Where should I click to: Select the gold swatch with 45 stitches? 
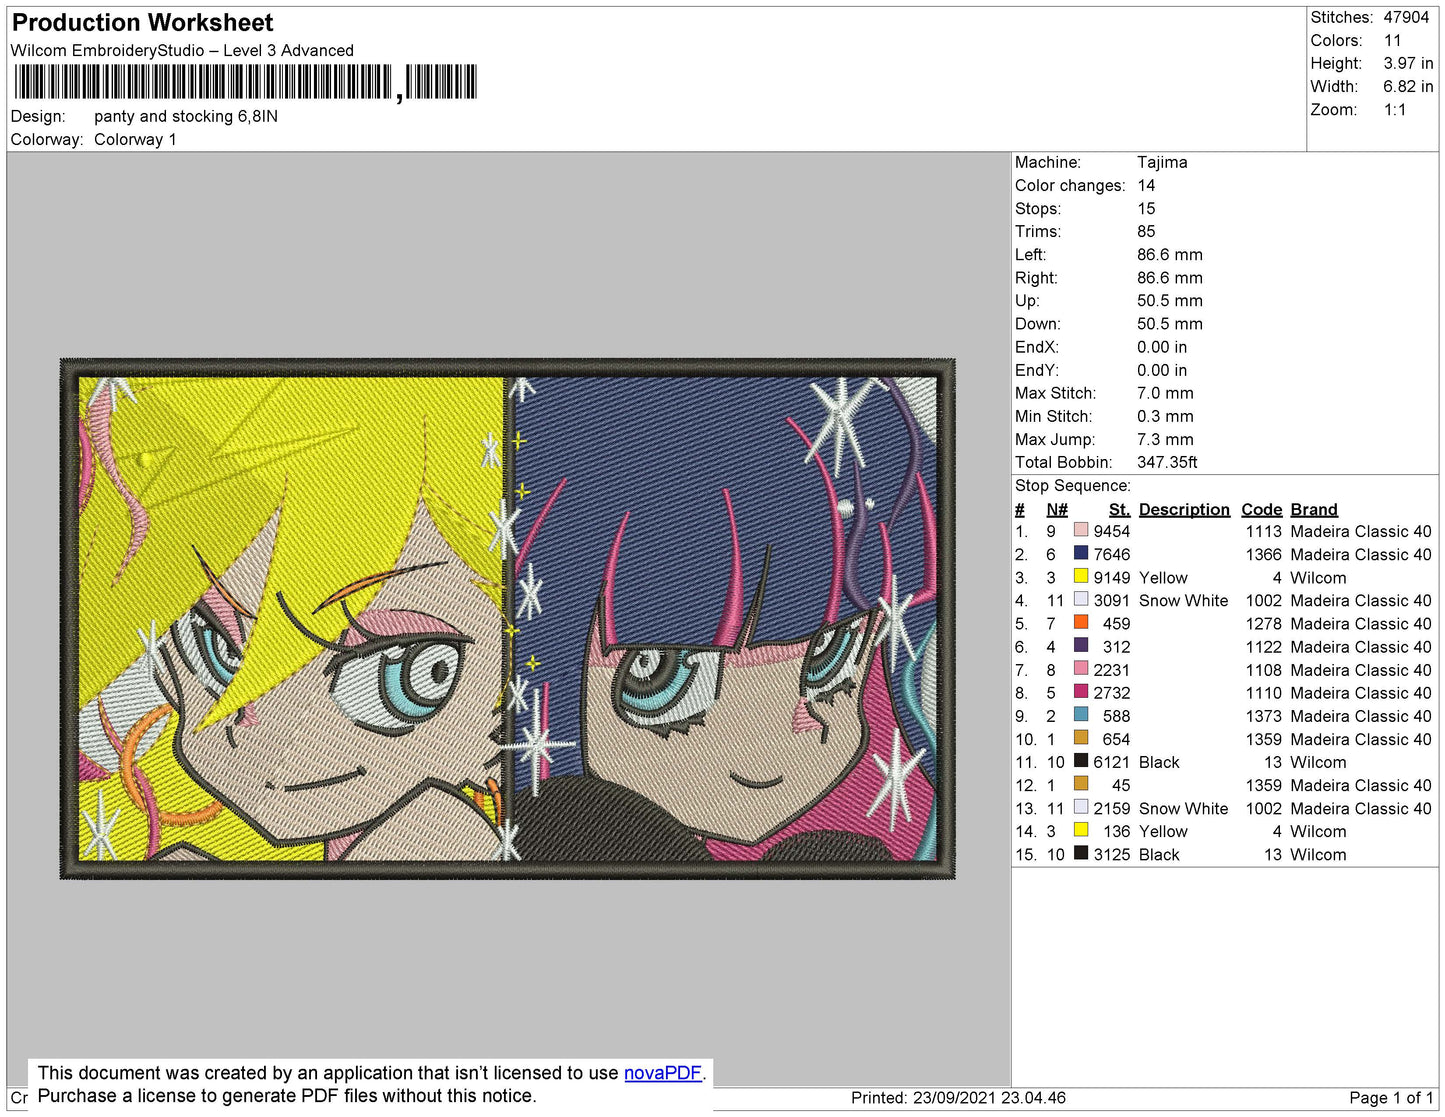point(1080,784)
